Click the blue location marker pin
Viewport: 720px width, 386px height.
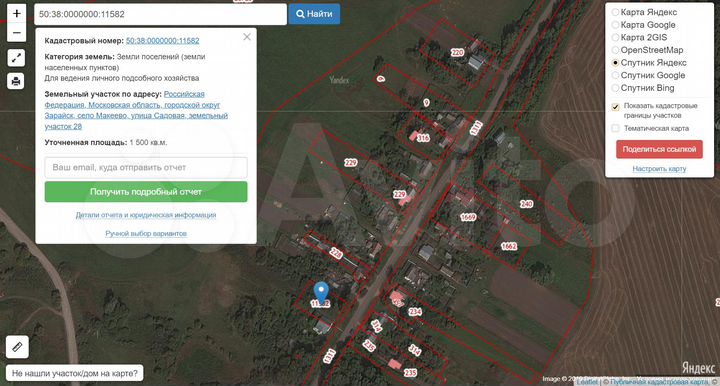[321, 293]
